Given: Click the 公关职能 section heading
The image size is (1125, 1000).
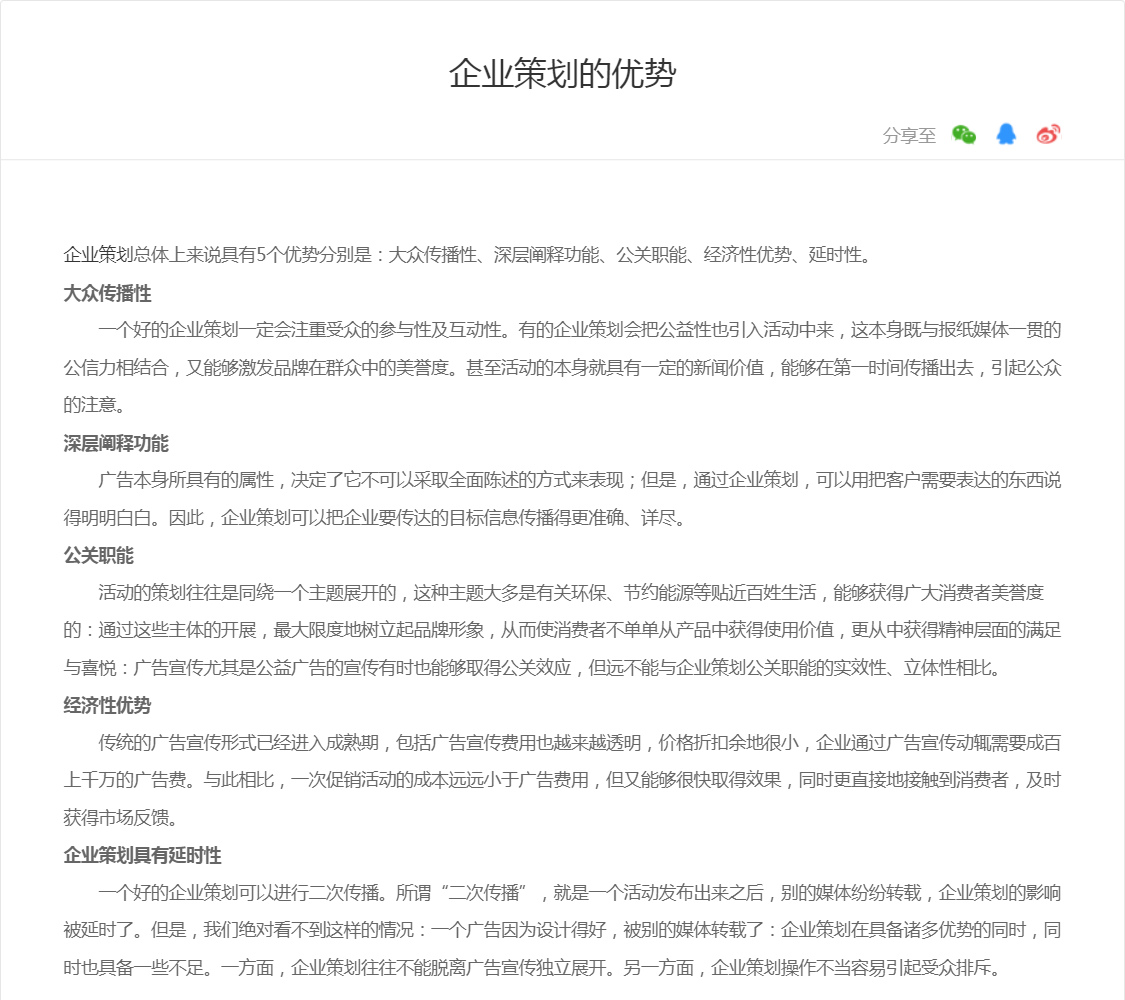Looking at the screenshot, I should (99, 555).
